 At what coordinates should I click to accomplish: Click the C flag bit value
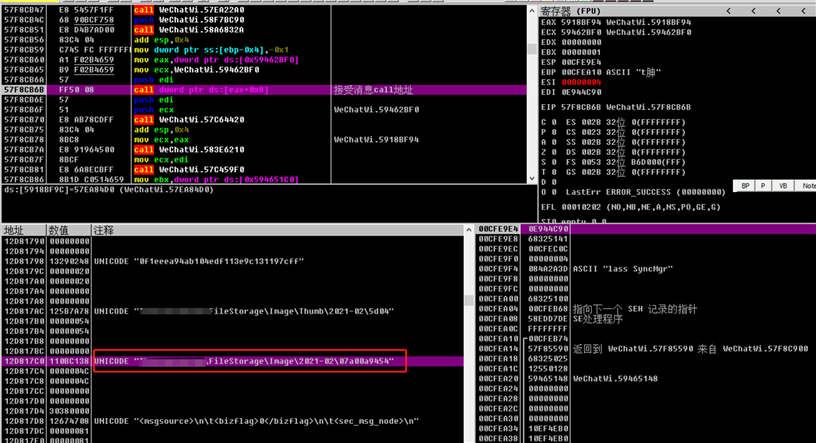click(x=554, y=122)
